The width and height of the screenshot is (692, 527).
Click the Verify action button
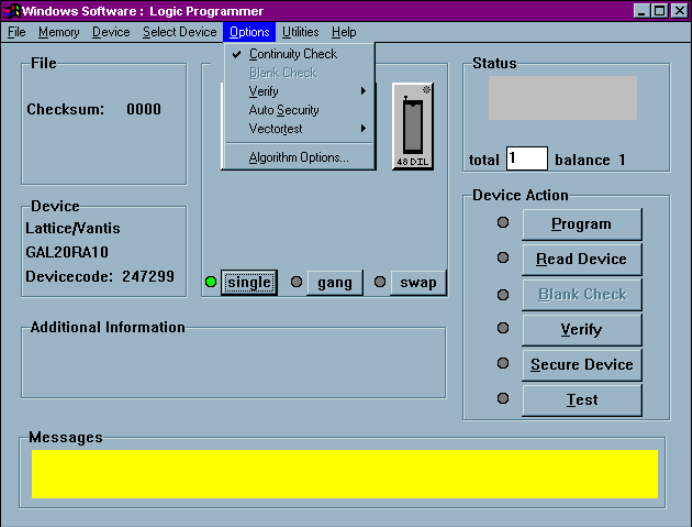coord(582,330)
